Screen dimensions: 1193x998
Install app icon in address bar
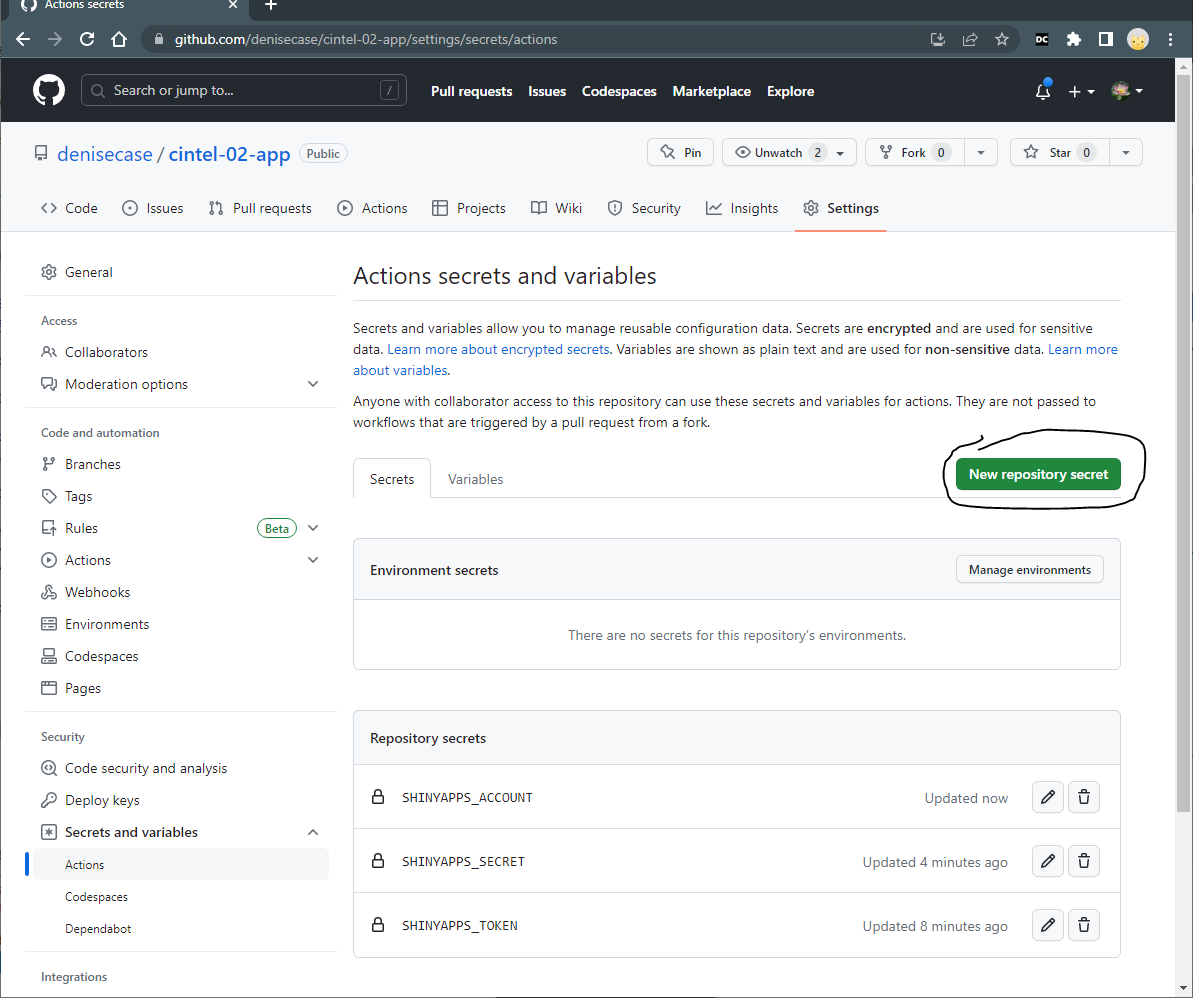[x=937, y=40]
